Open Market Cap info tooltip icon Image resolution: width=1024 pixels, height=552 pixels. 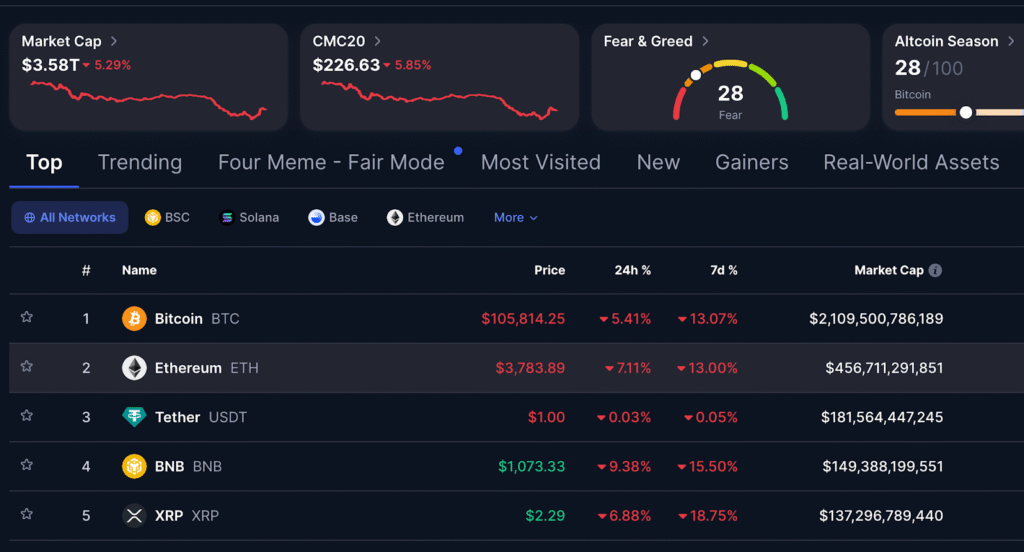coord(935,271)
